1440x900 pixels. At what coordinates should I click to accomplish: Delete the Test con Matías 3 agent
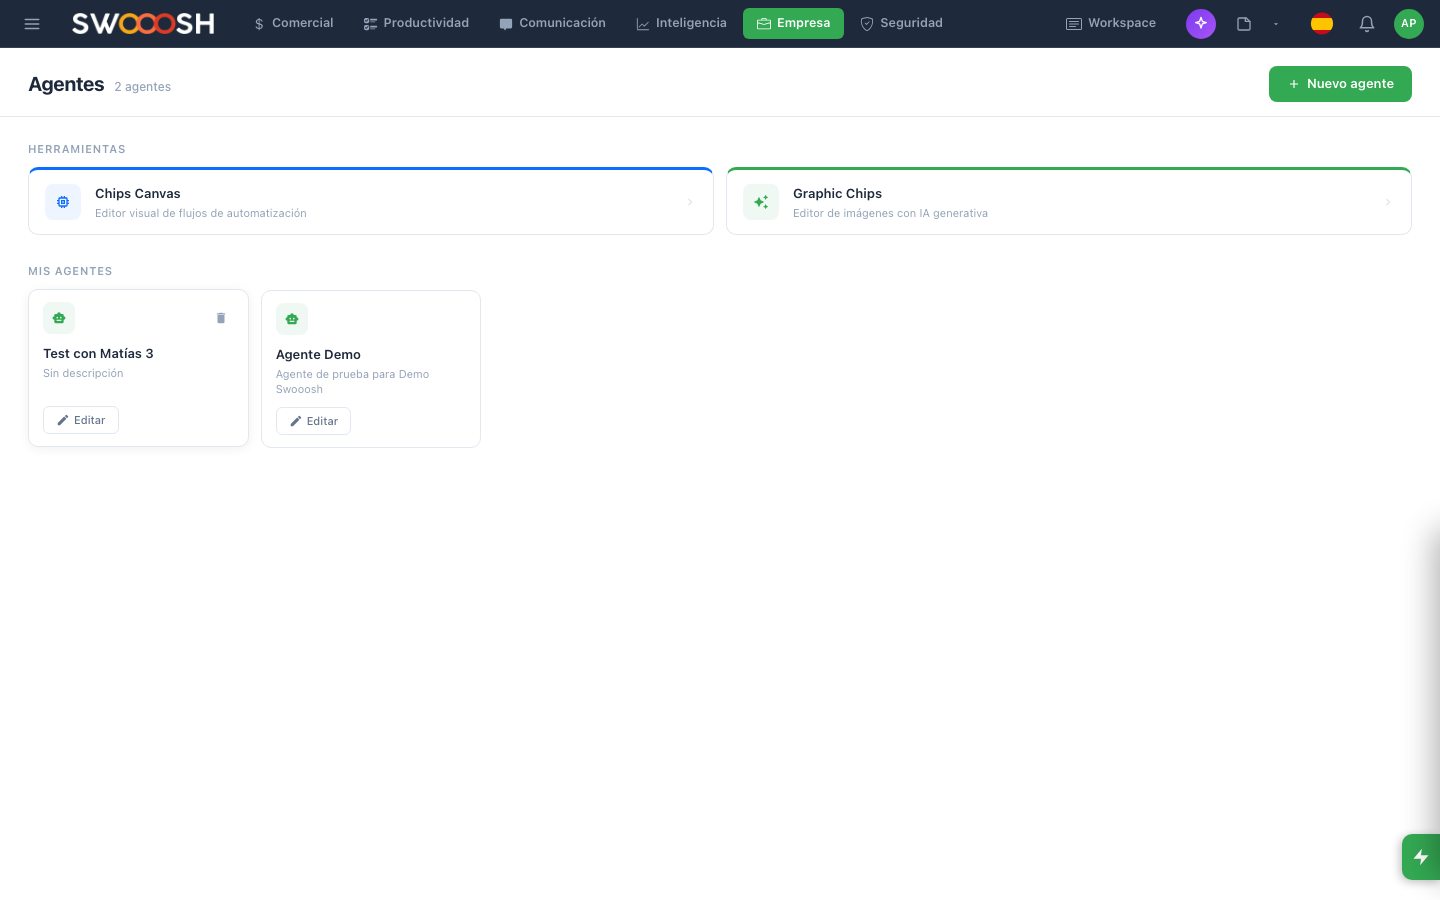(x=221, y=318)
